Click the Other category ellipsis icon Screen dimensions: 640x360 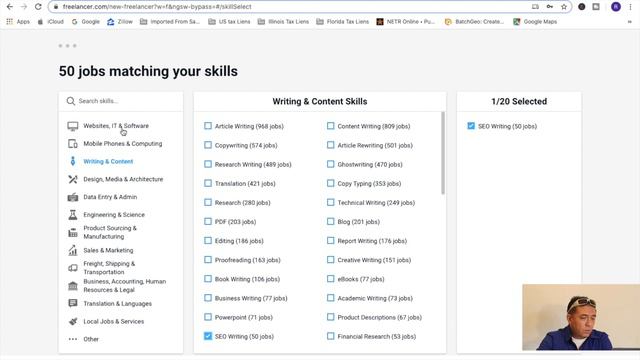pos(73,339)
